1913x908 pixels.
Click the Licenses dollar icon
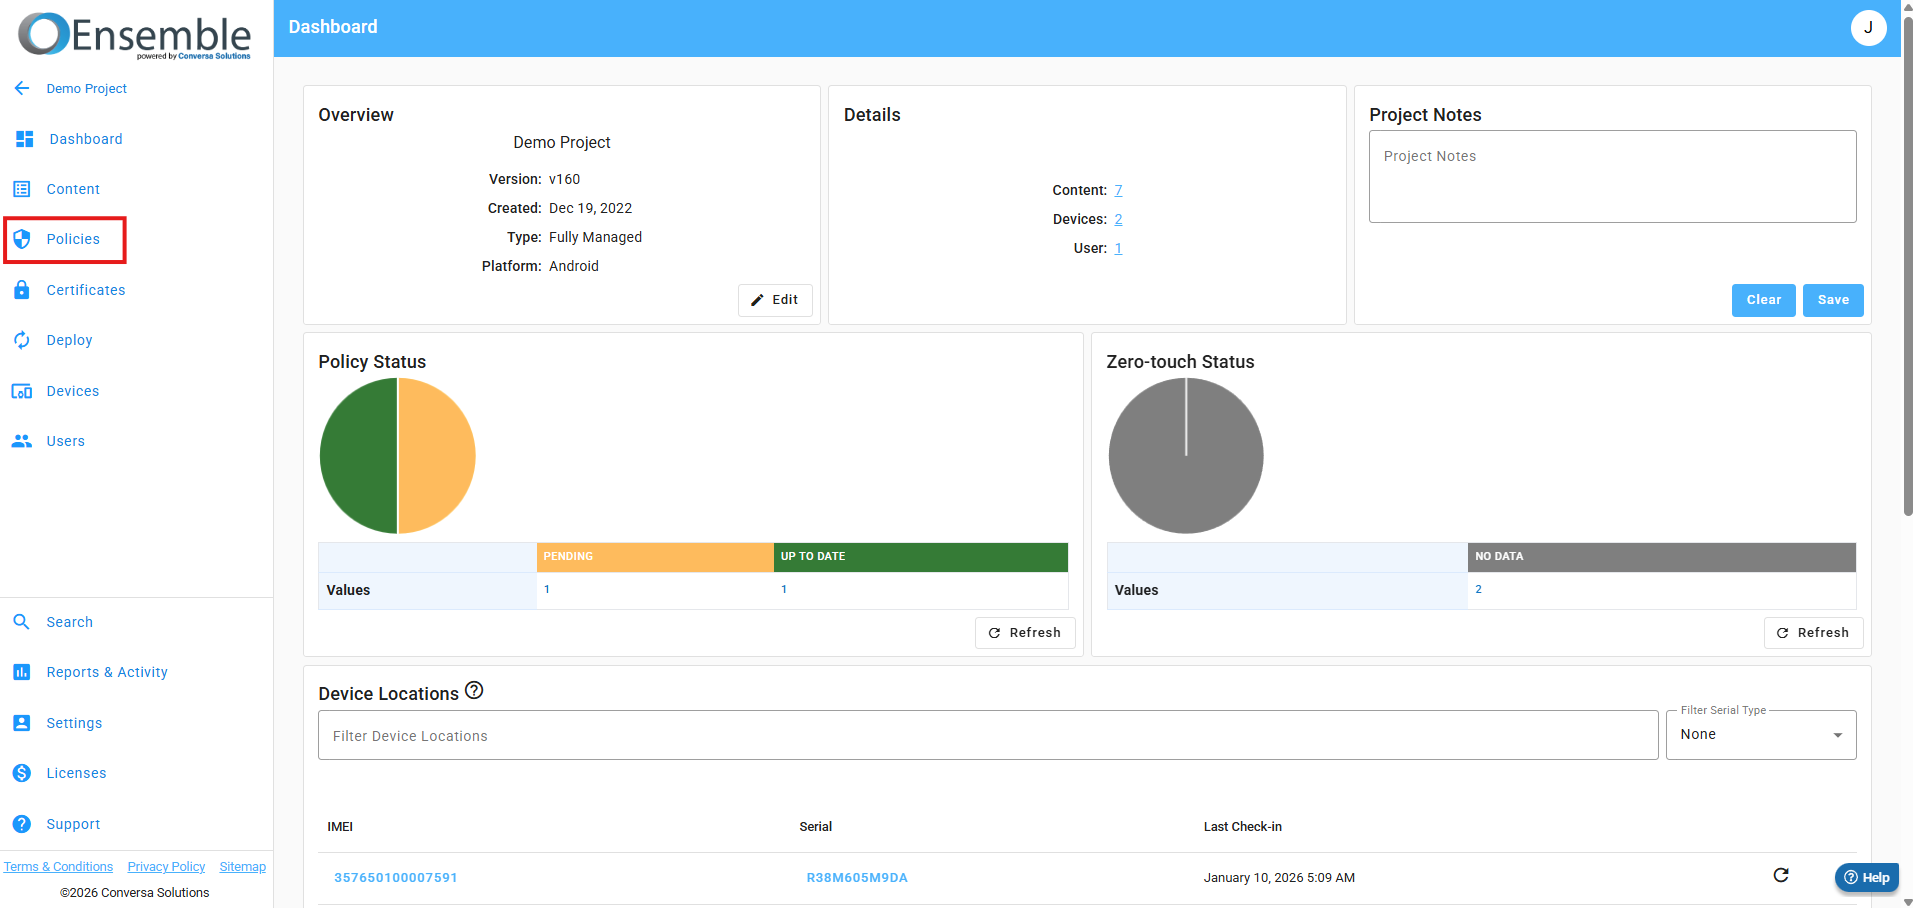[22, 773]
